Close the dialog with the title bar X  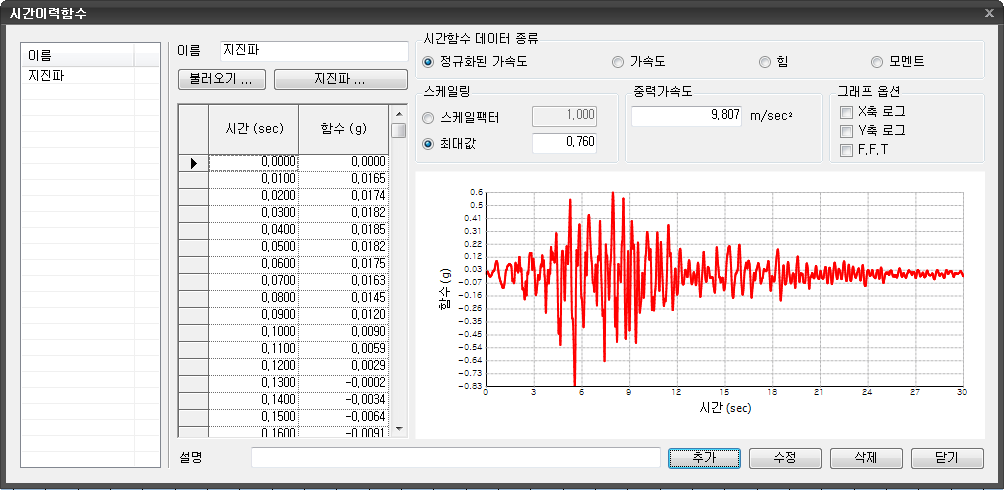(985, 12)
